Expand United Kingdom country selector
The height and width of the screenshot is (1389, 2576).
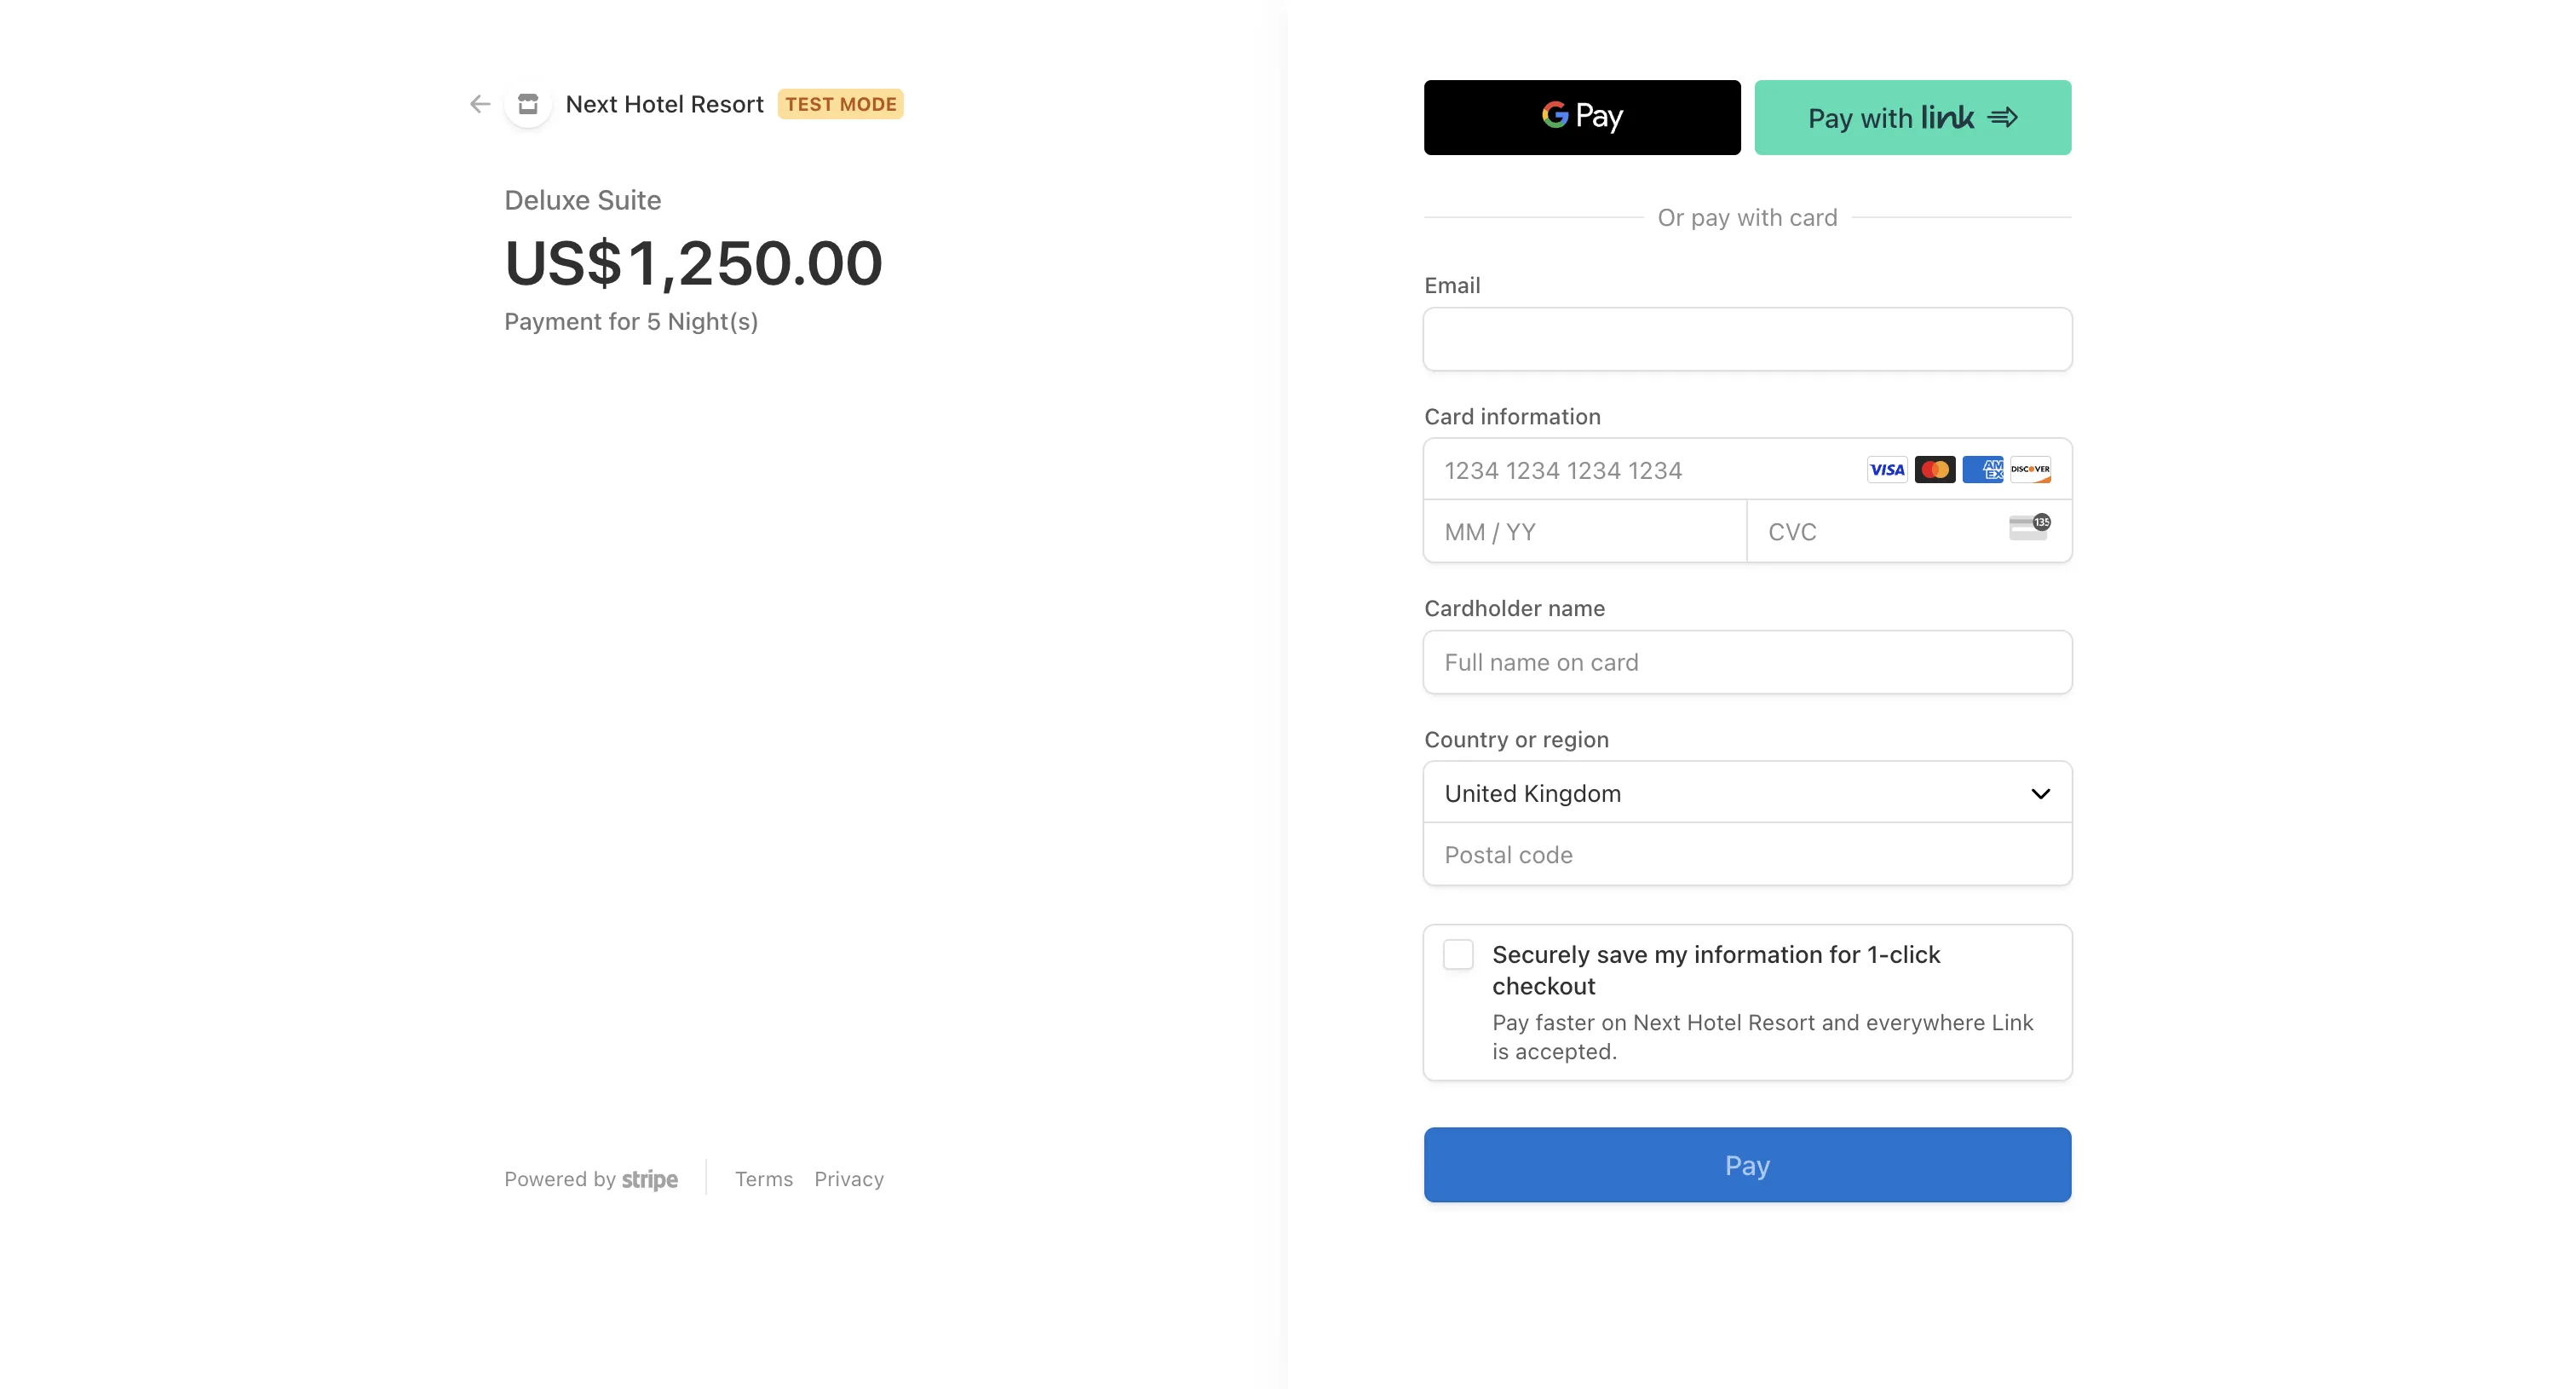1746,793
